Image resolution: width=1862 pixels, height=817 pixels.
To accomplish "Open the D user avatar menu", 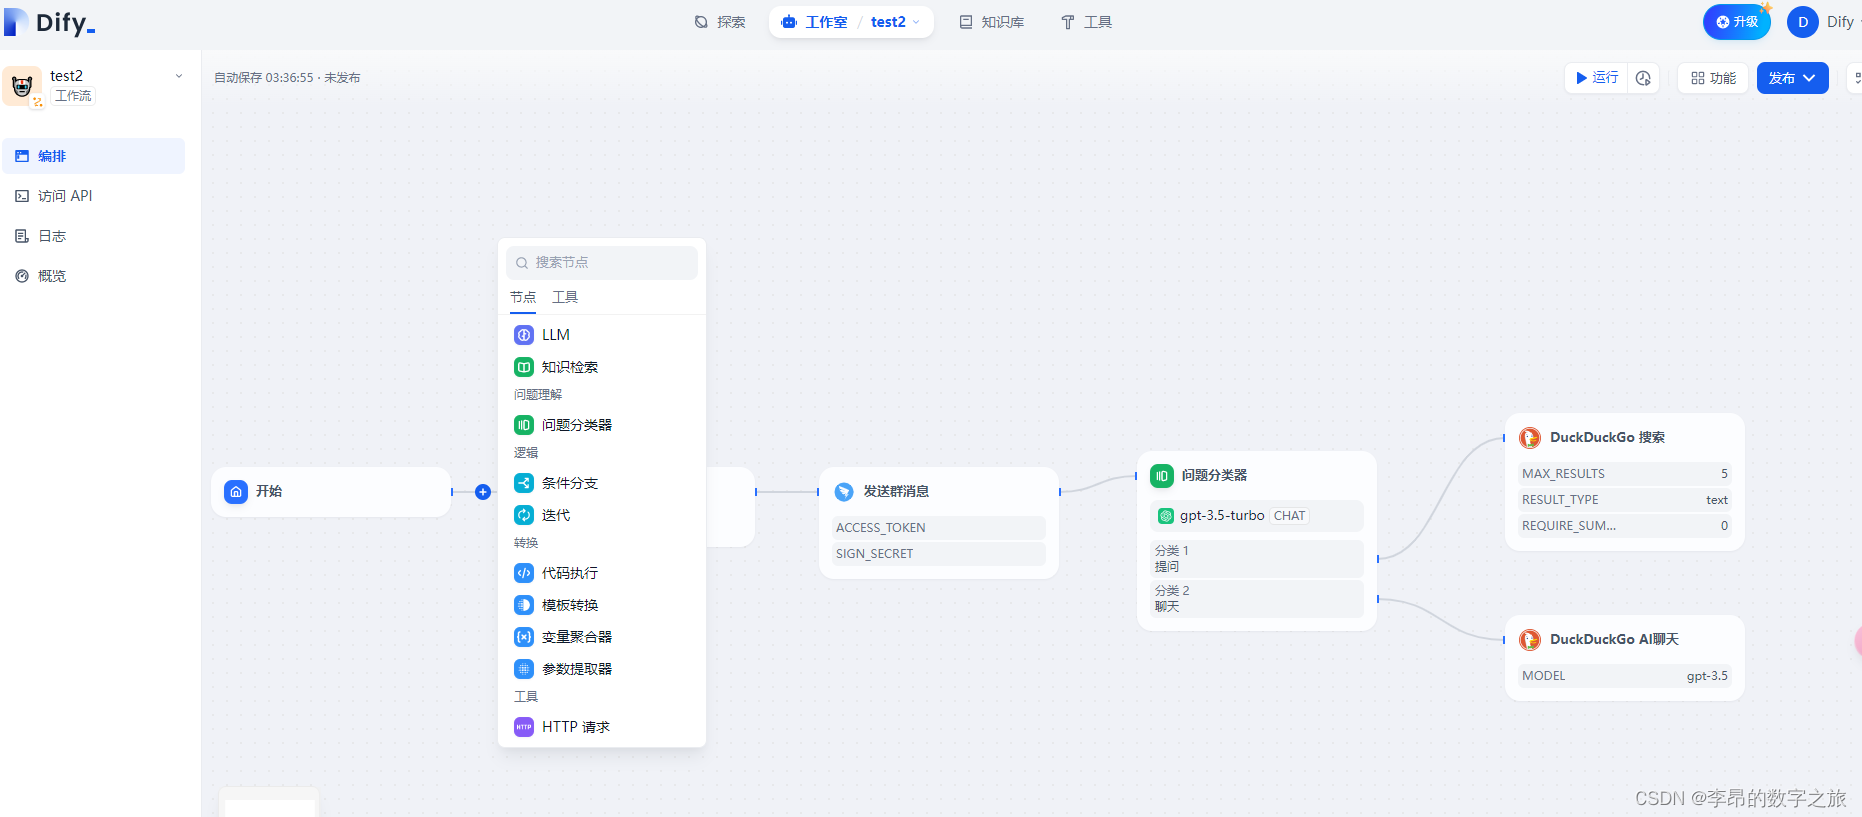I will pos(1802,22).
